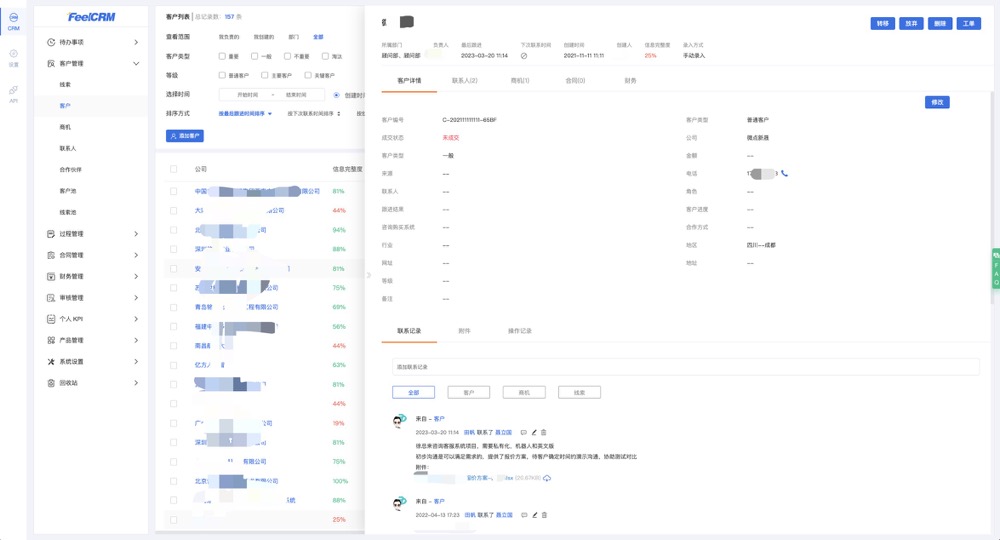Tick the 普通客户 level checkbox
The height and width of the screenshot is (540, 1000).
click(x=222, y=75)
